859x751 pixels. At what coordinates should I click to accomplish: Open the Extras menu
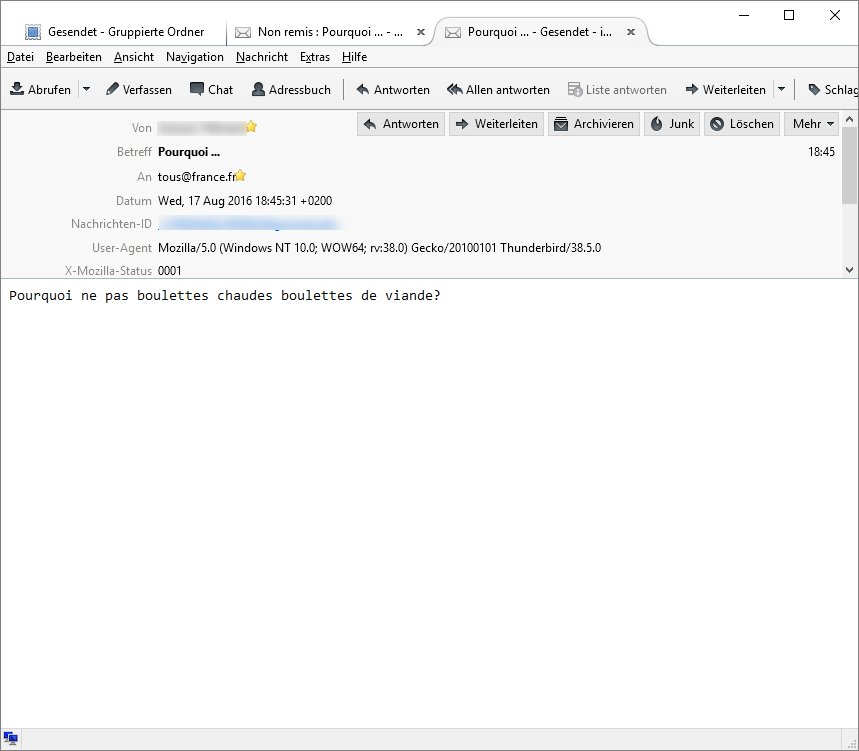click(315, 57)
